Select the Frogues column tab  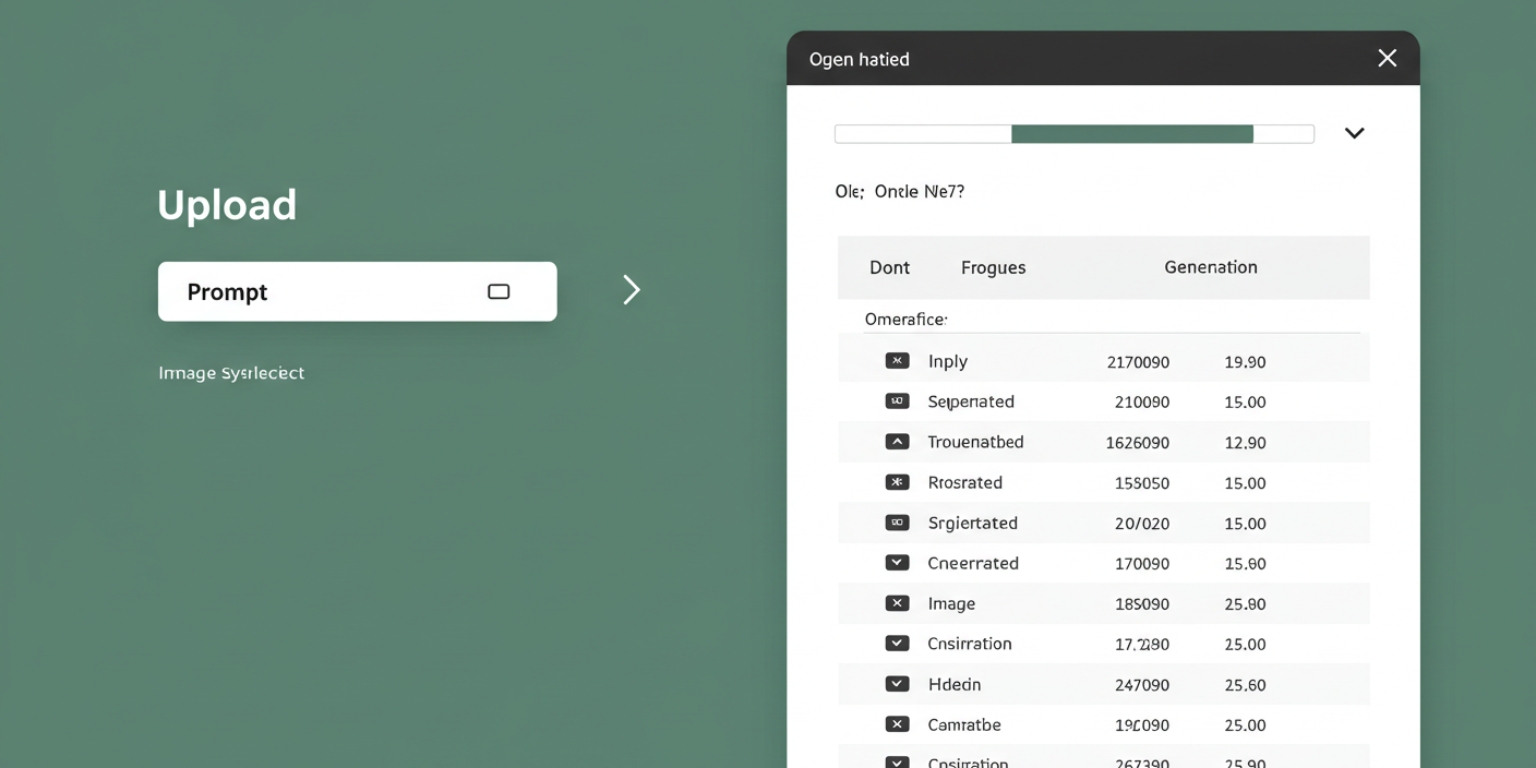993,267
